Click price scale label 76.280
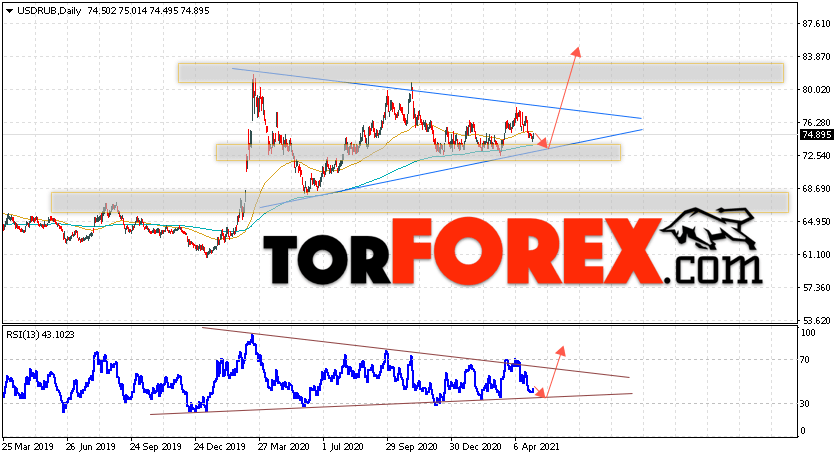The height and width of the screenshot is (458, 838). click(816, 122)
